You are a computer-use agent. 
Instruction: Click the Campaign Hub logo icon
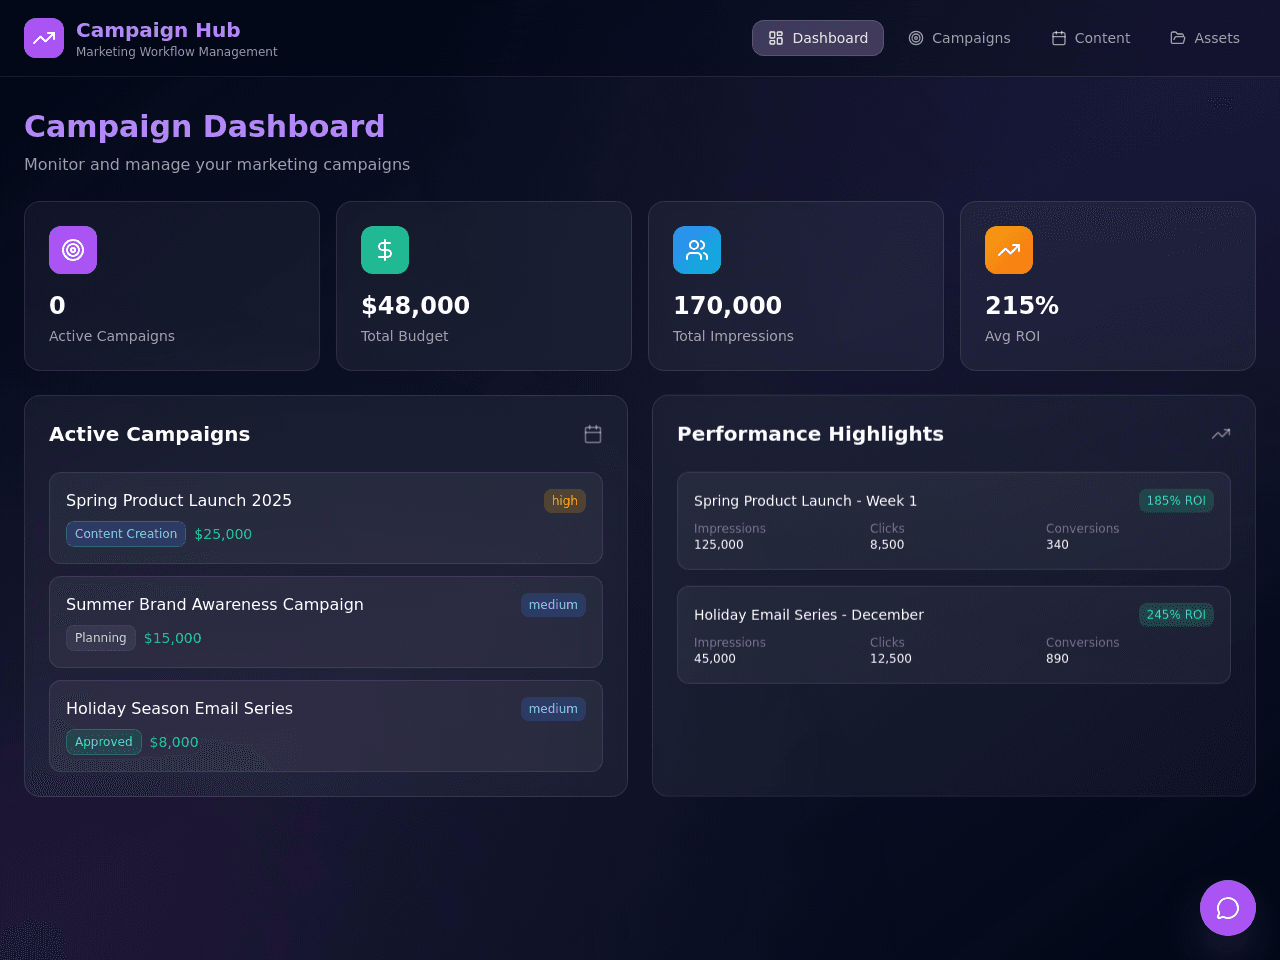[44, 38]
